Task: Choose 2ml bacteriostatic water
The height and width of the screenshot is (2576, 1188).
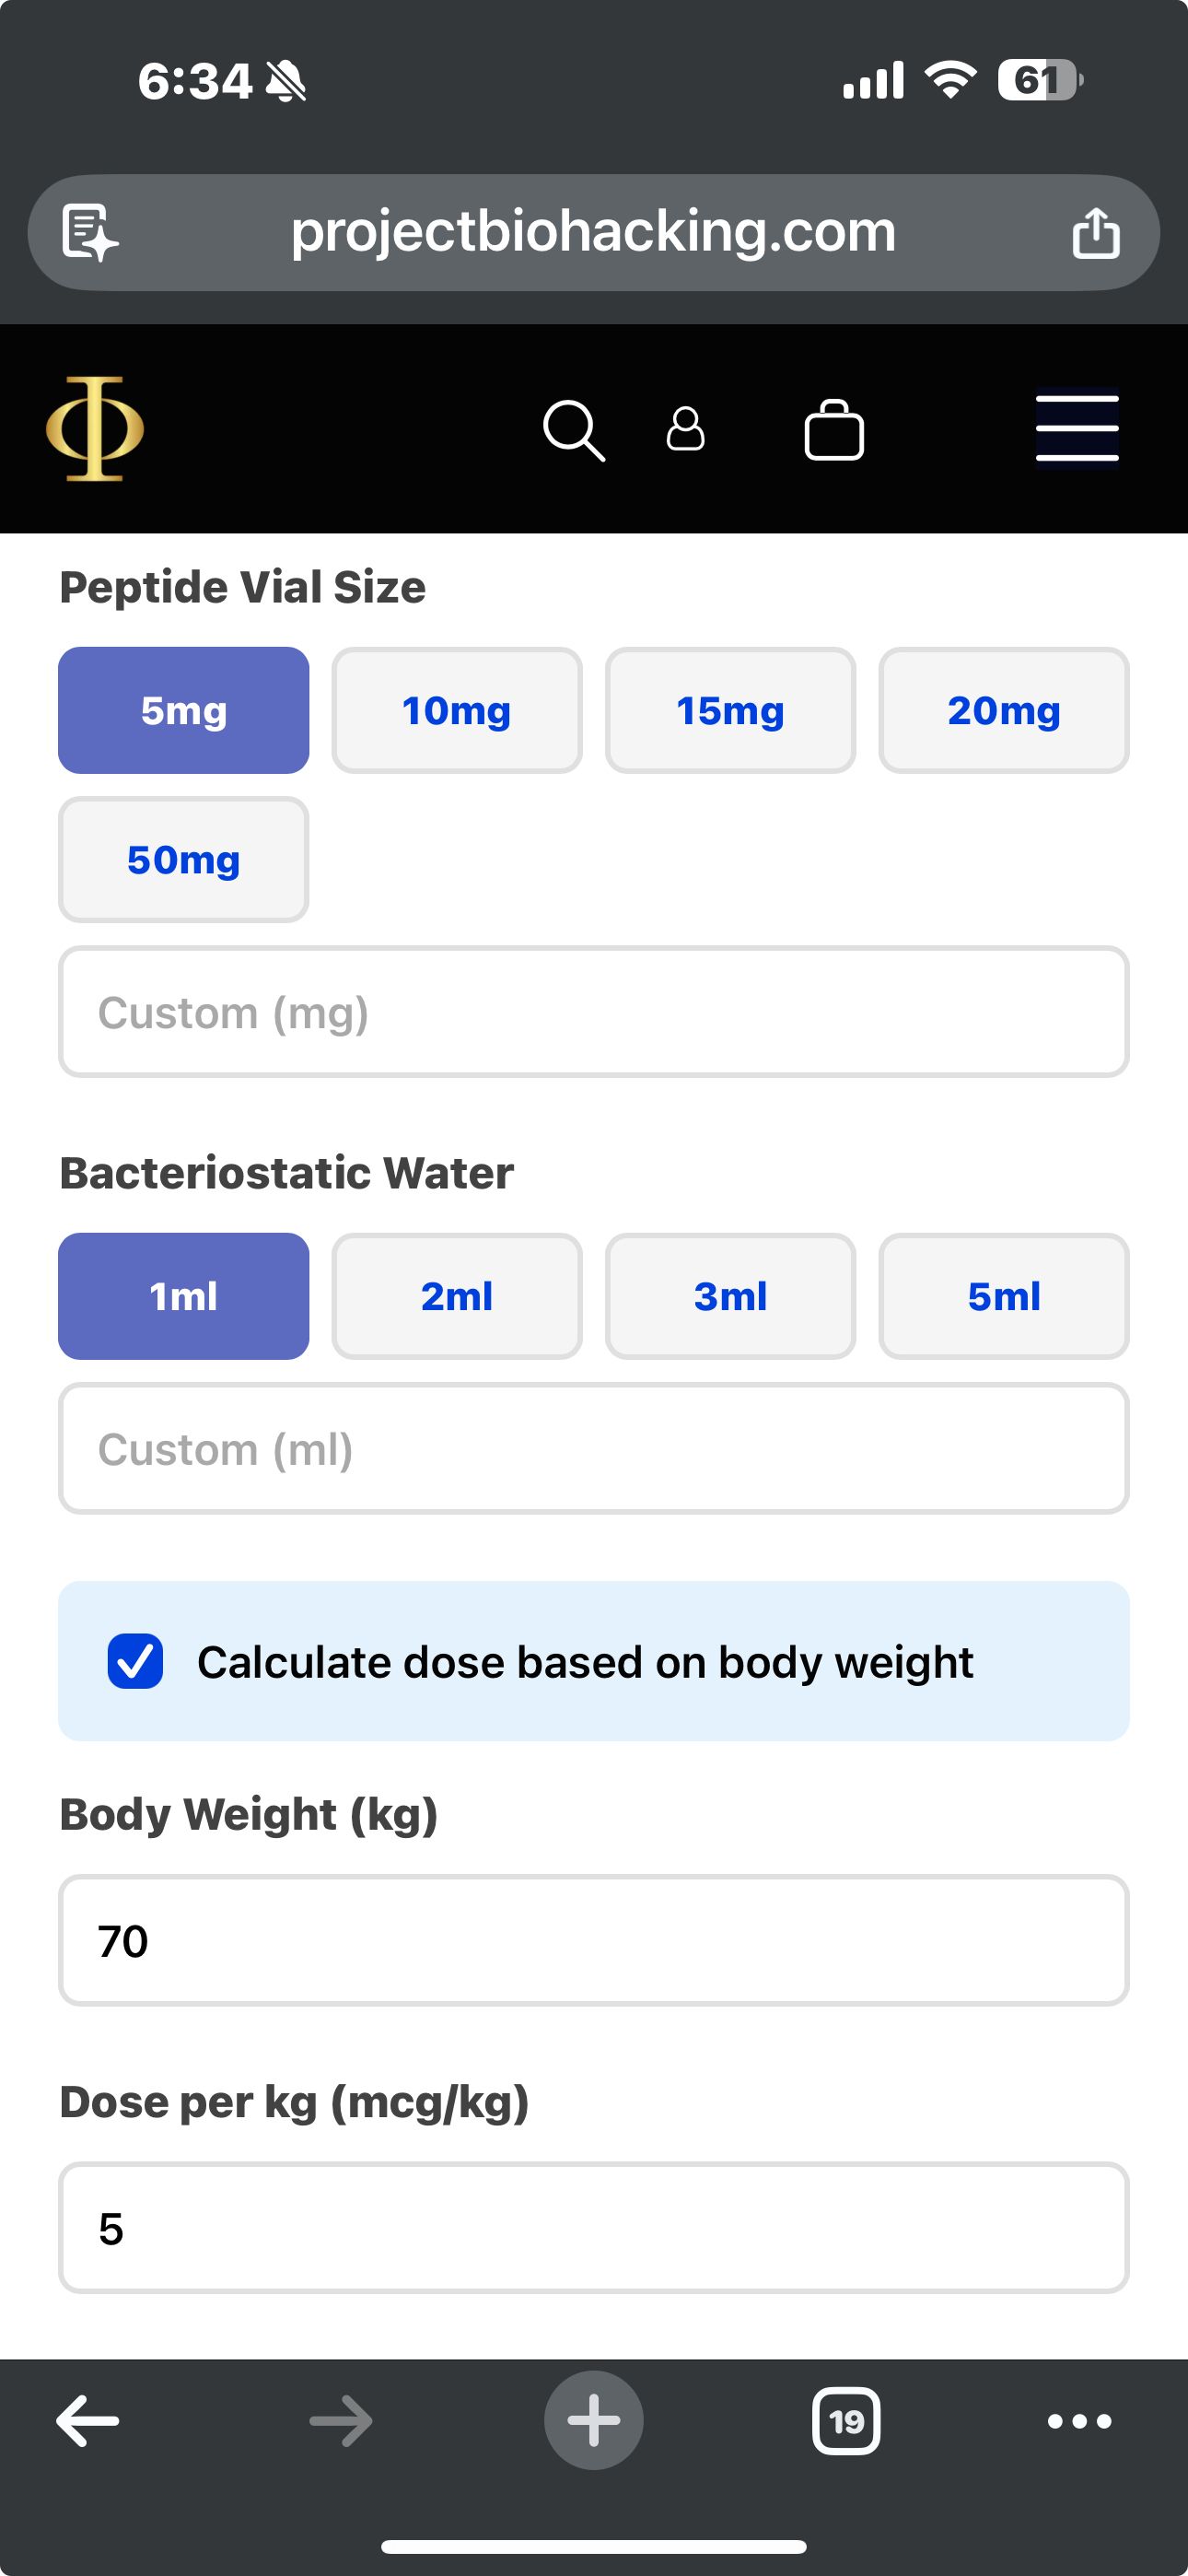Action: (x=457, y=1296)
